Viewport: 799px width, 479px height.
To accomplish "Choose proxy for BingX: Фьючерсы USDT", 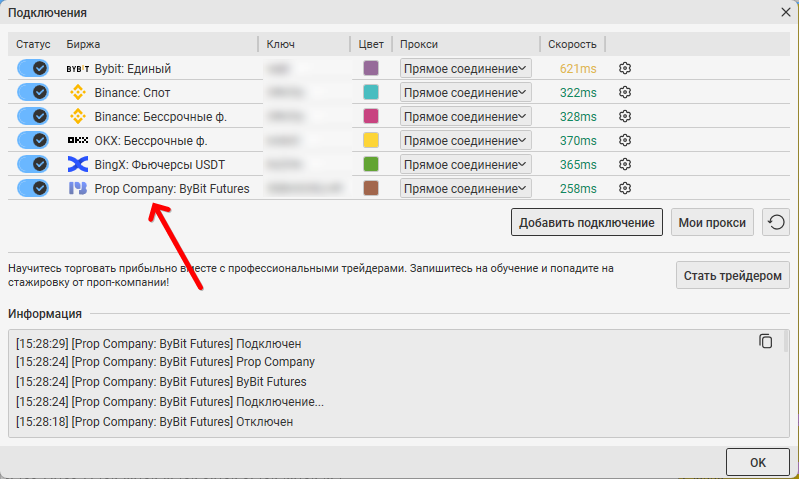I will 466,164.
